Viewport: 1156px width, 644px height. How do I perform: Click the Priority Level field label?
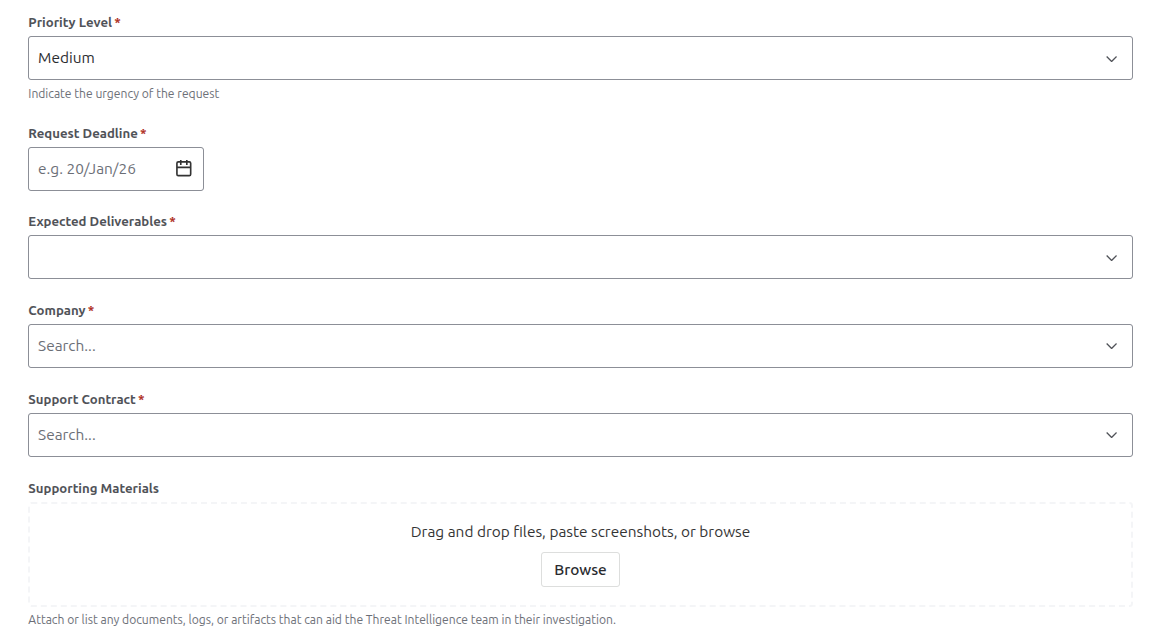tap(70, 22)
